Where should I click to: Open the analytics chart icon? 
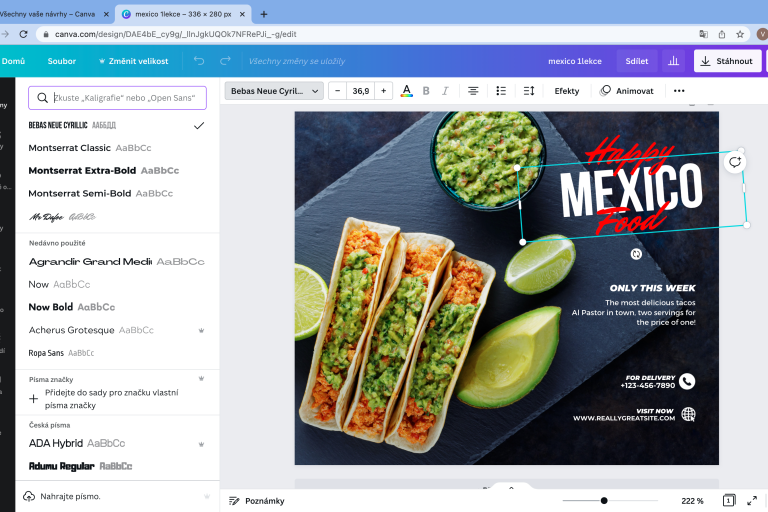[x=674, y=61]
